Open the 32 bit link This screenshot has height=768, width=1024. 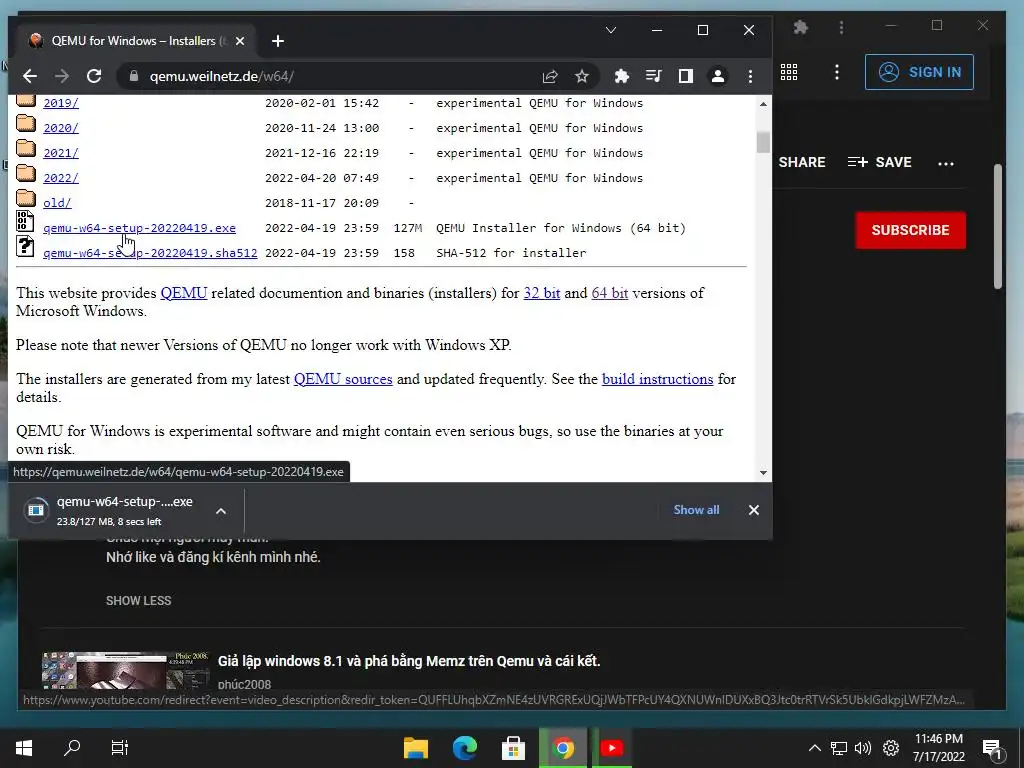pyautogui.click(x=541, y=293)
